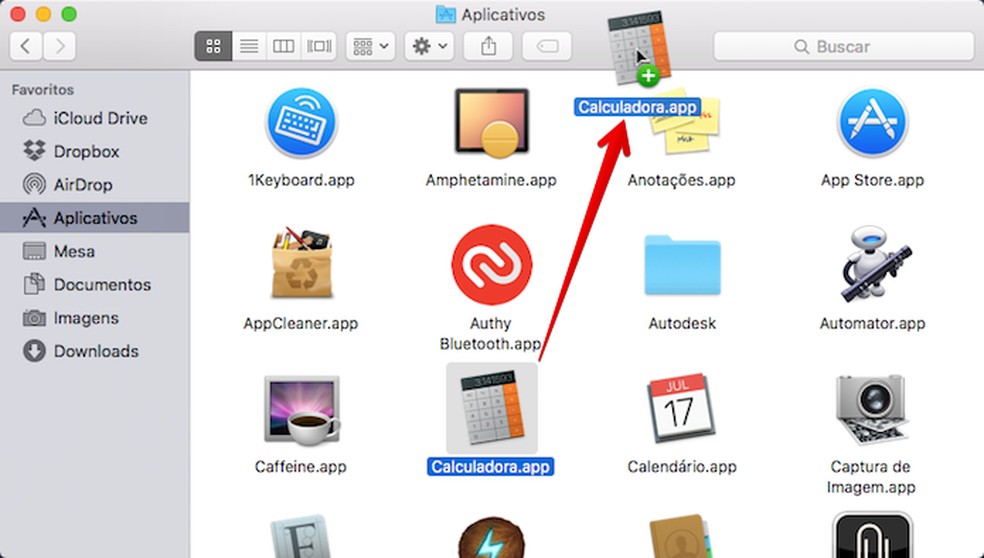
Task: Minimize the Finder window with yellow button
Action: click(x=43, y=14)
